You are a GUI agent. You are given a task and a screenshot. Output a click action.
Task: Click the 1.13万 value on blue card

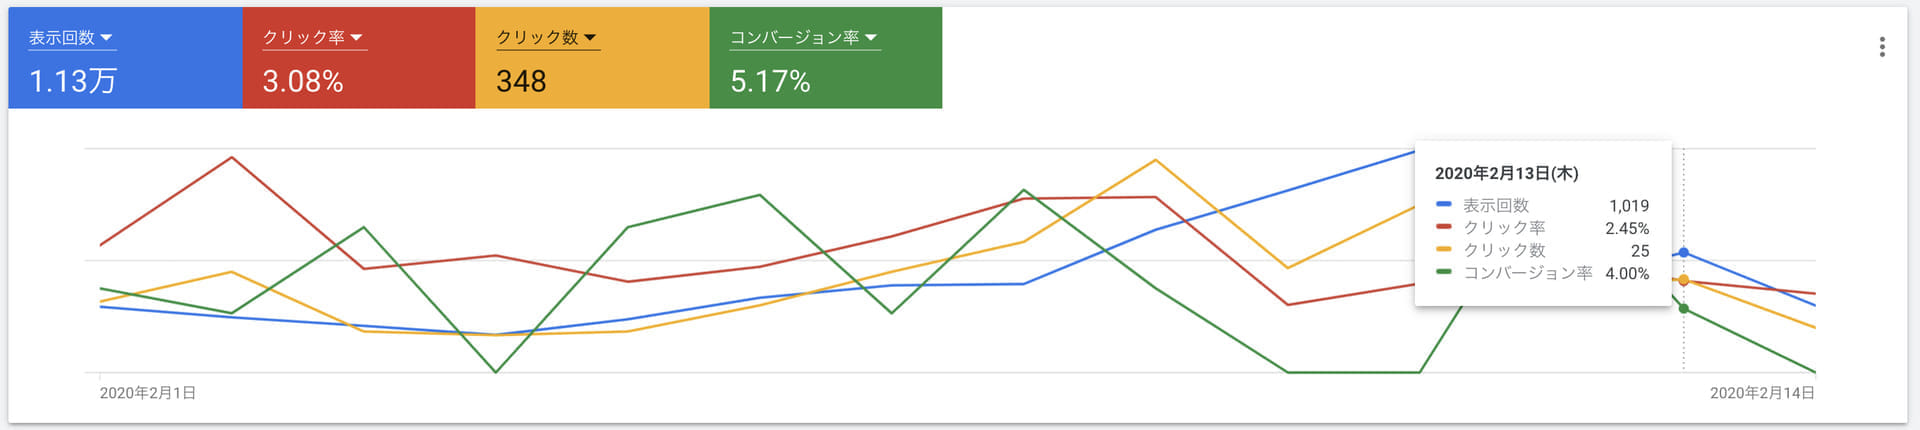(73, 81)
